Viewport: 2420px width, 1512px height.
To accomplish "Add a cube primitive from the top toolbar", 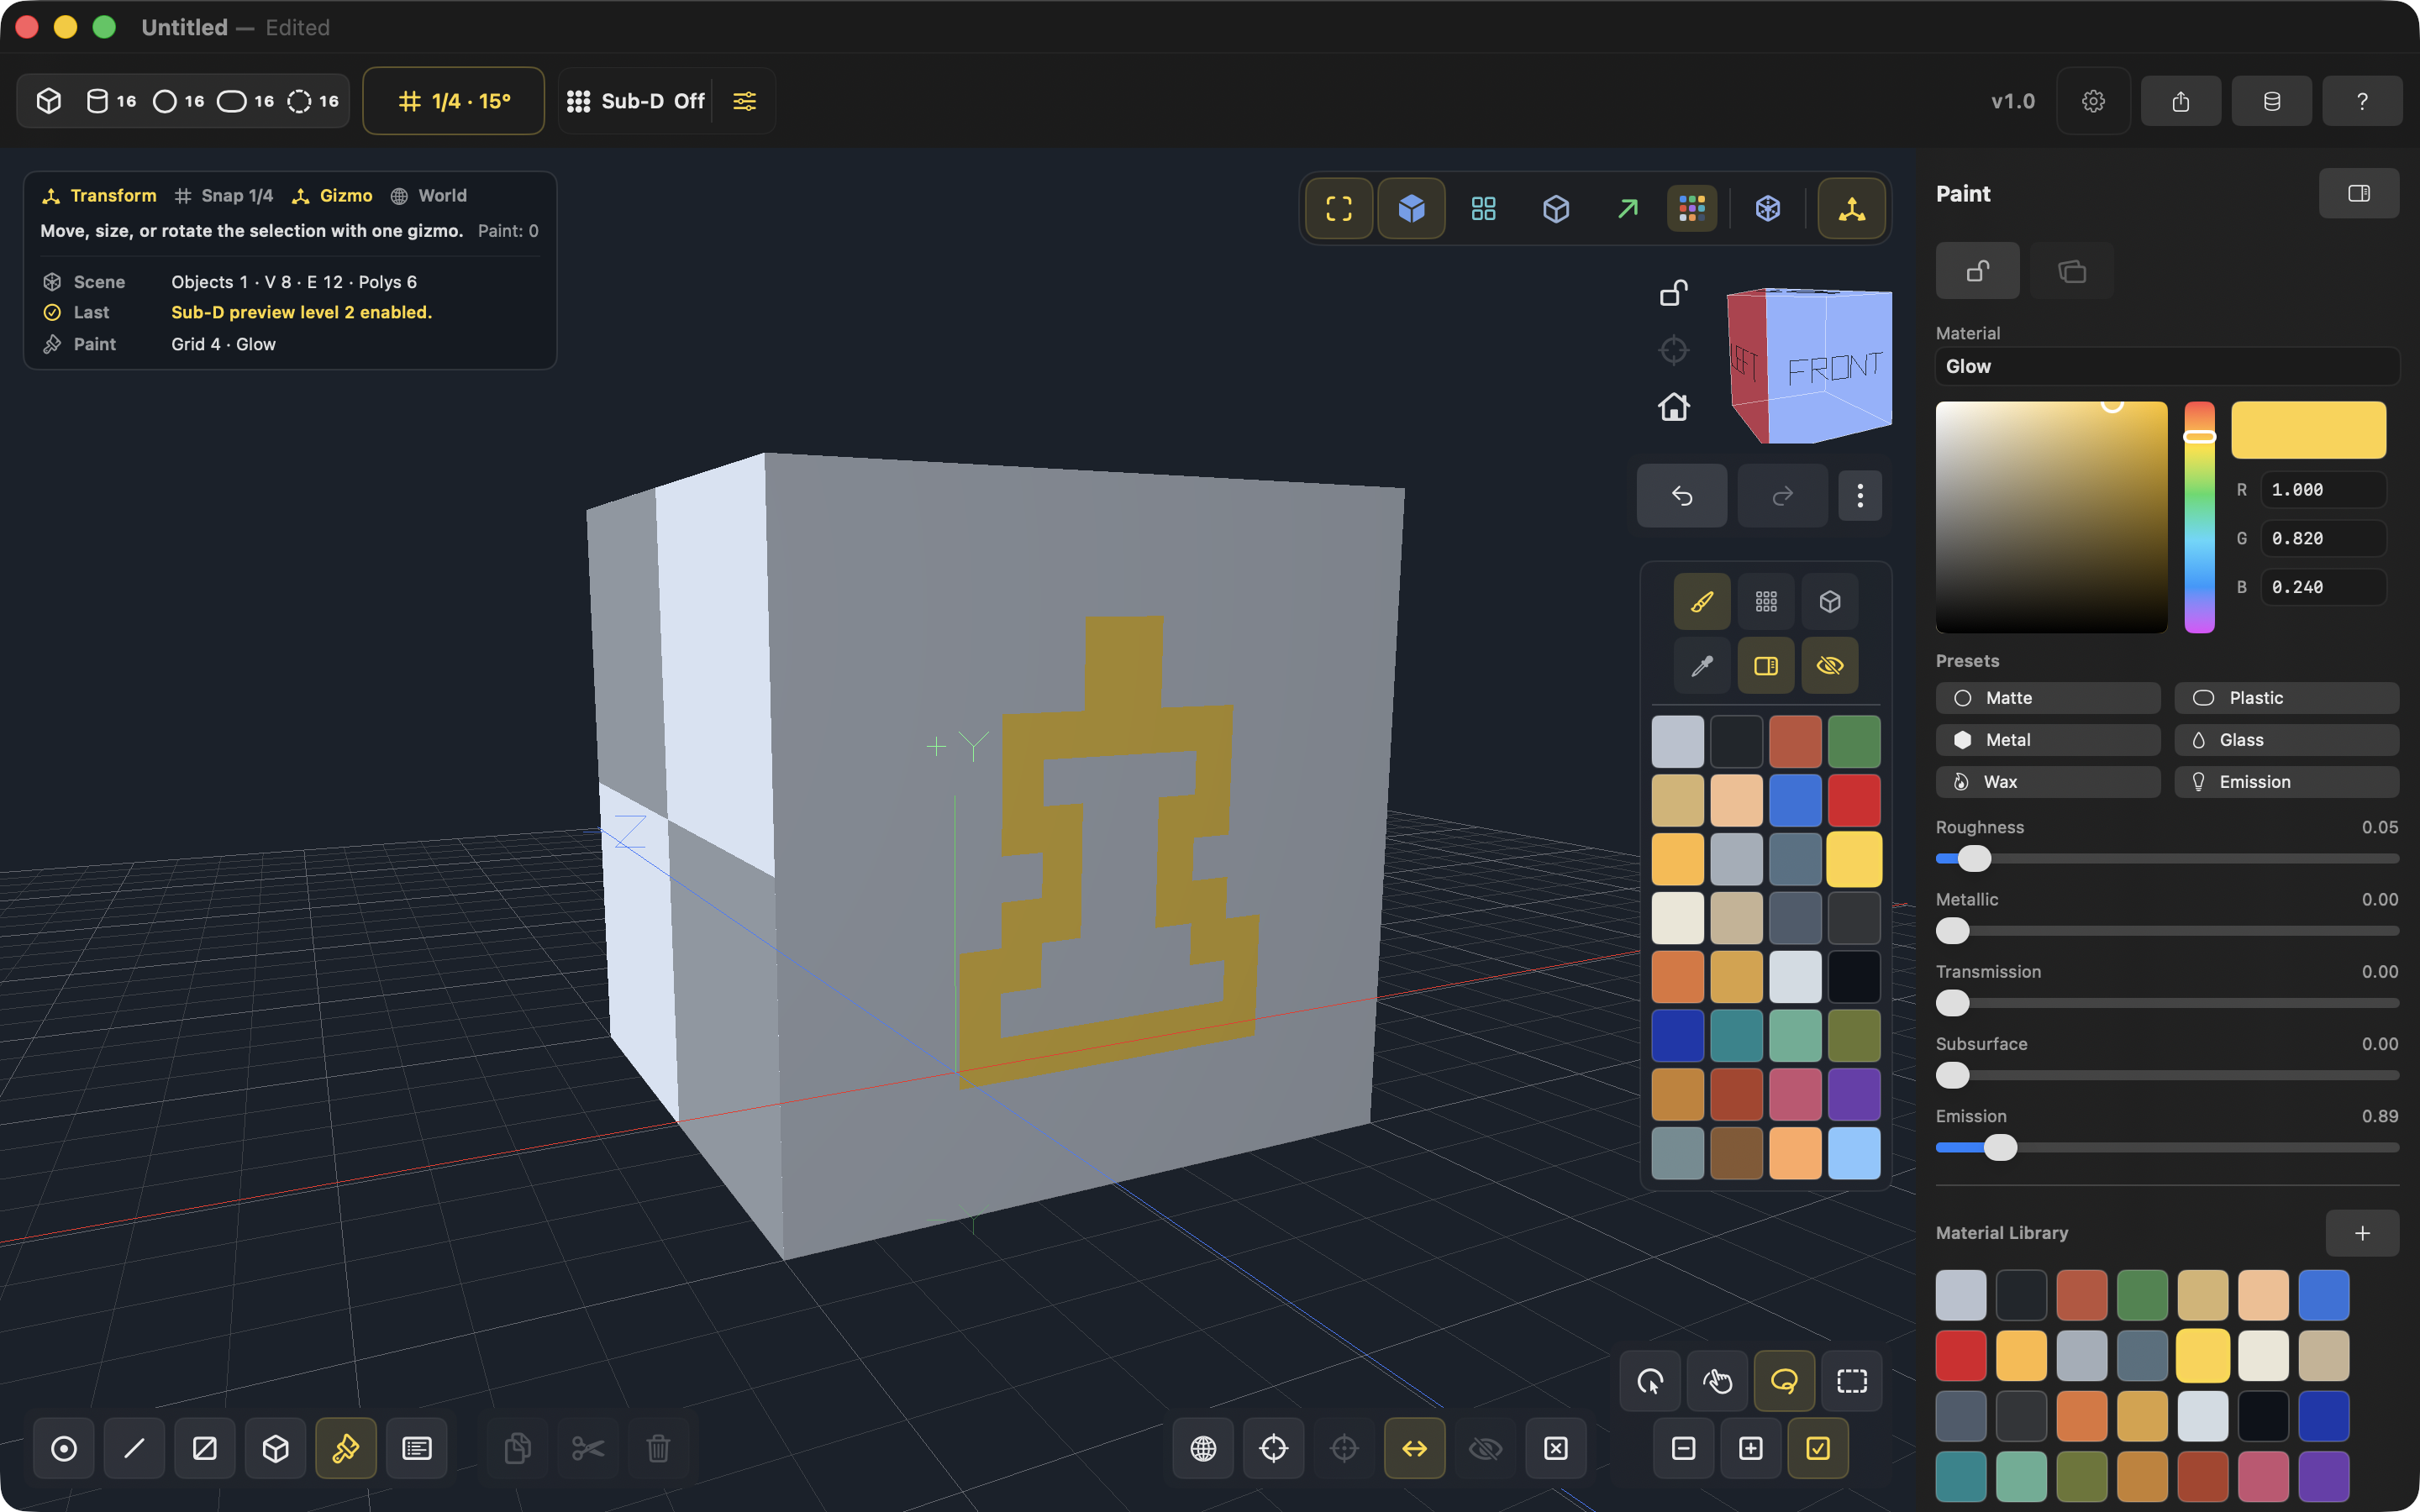I will pos(49,101).
